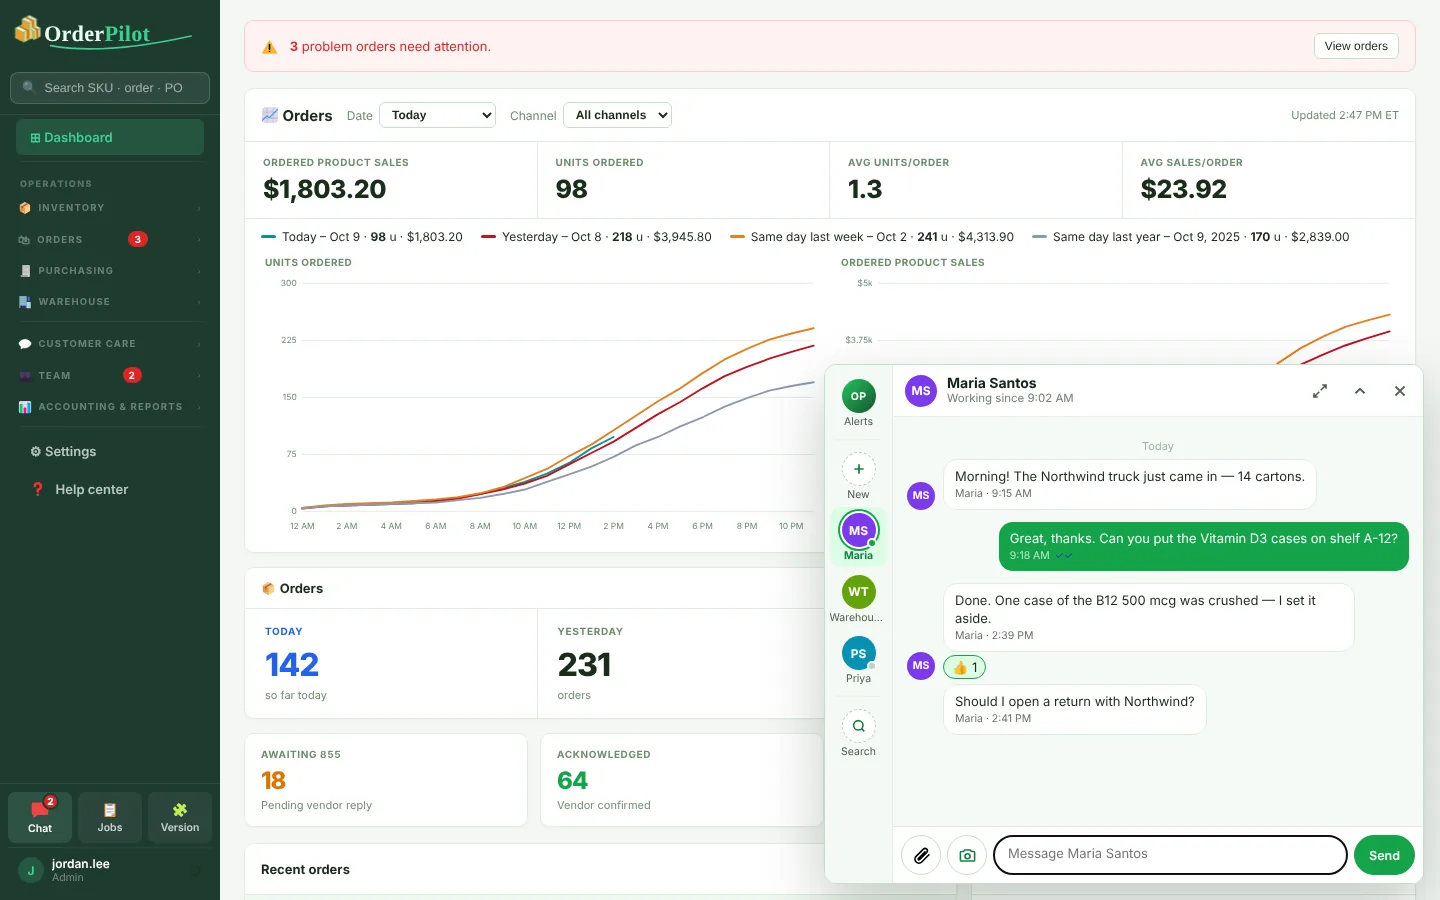This screenshot has width=1440, height=900.
Task: Open the camera icon in chat
Action: (967, 855)
